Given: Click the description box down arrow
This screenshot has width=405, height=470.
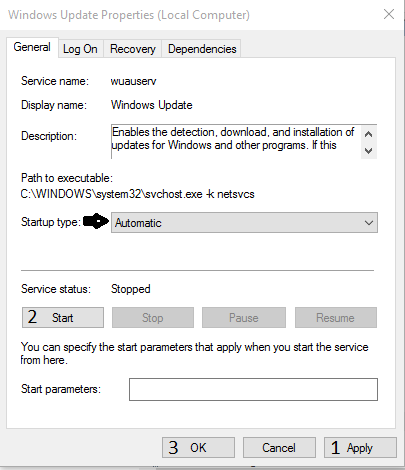Looking at the screenshot, I should (368, 151).
